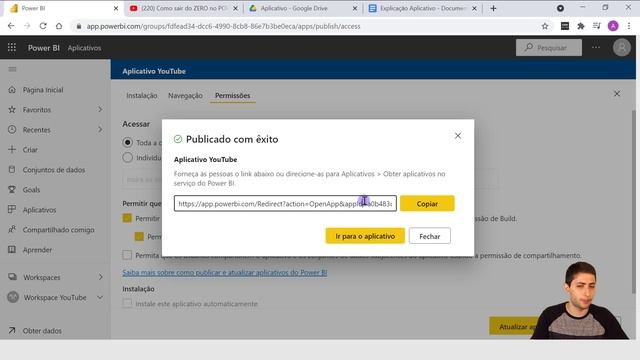Image resolution: width=640 pixels, height=360 pixels.
Task: Bookmark page with the star icon
Action: [x=544, y=26]
